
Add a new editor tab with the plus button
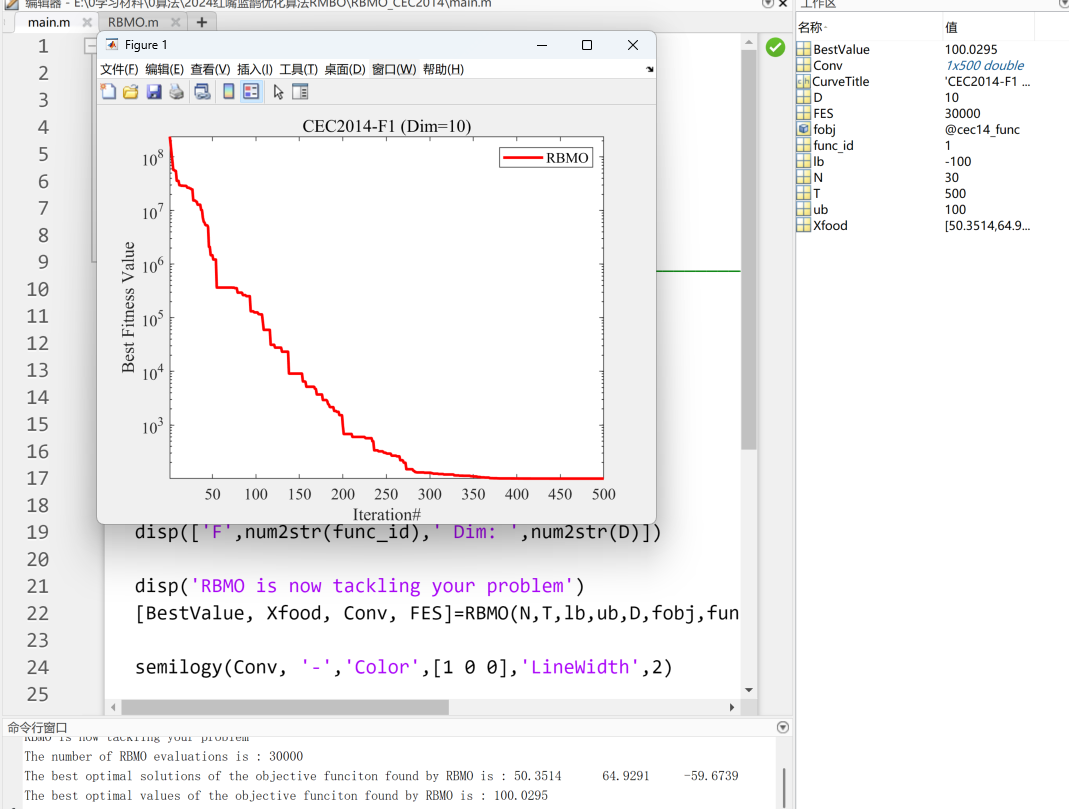pos(201,22)
